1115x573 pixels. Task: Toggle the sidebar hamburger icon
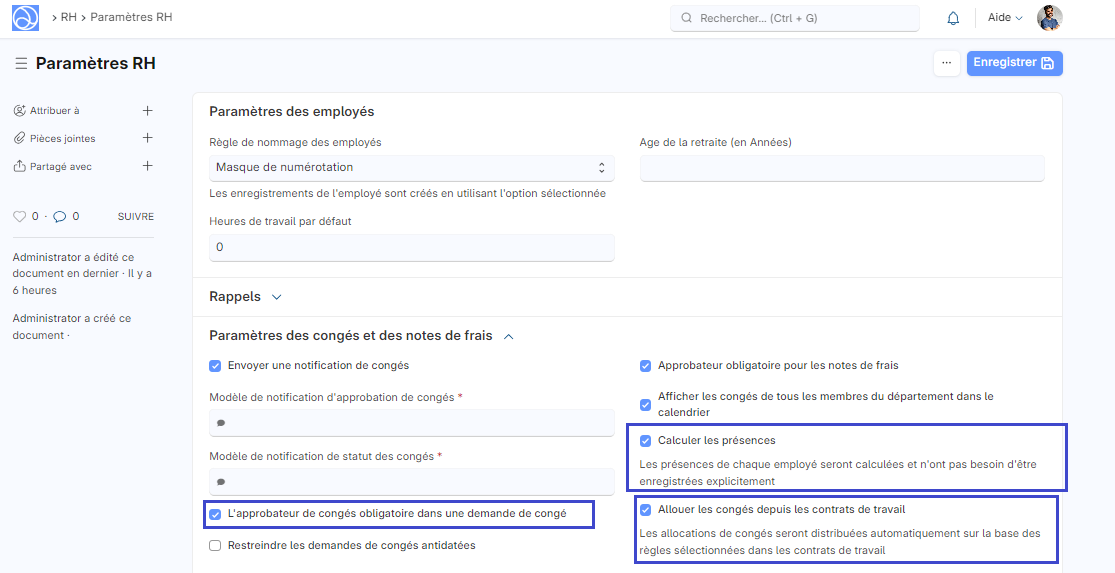pyautogui.click(x=21, y=64)
